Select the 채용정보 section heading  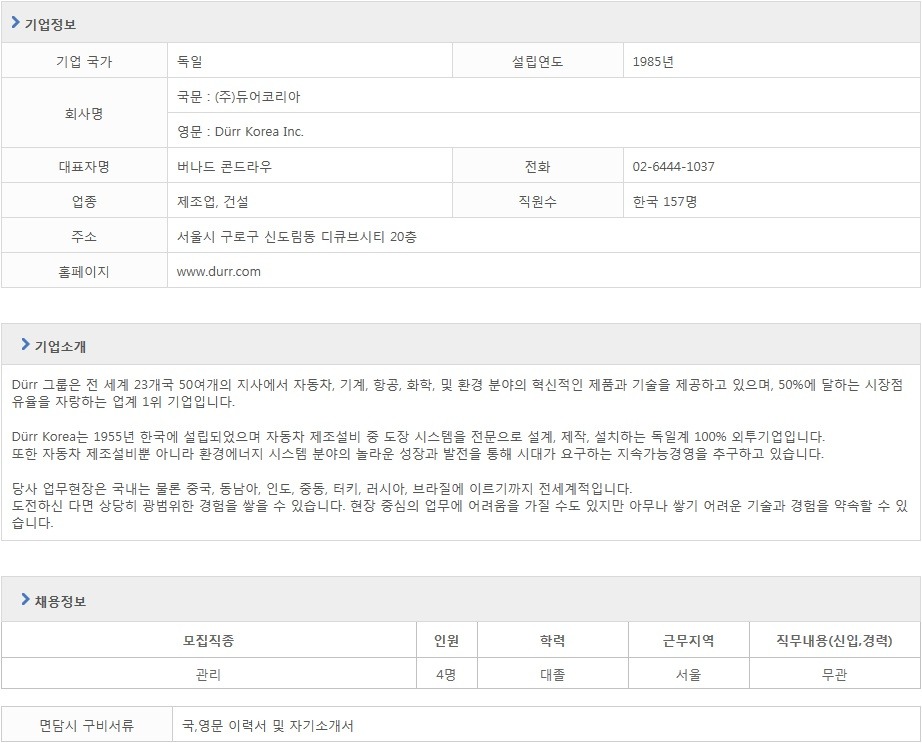tap(60, 601)
